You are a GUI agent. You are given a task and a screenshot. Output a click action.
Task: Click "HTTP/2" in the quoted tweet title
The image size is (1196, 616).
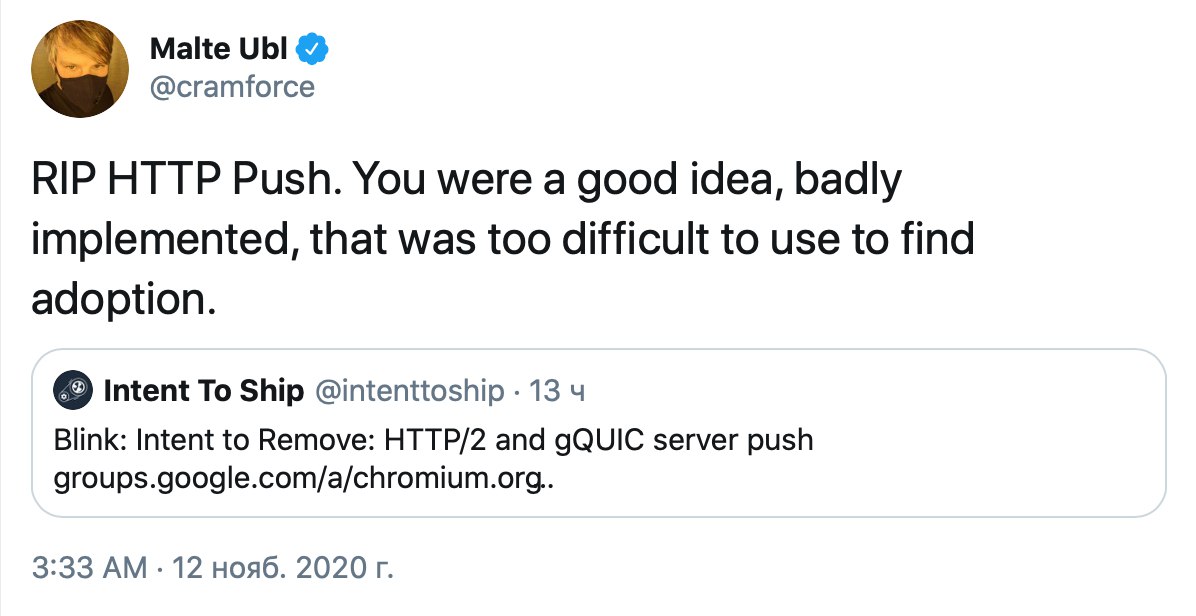pyautogui.click(x=436, y=440)
